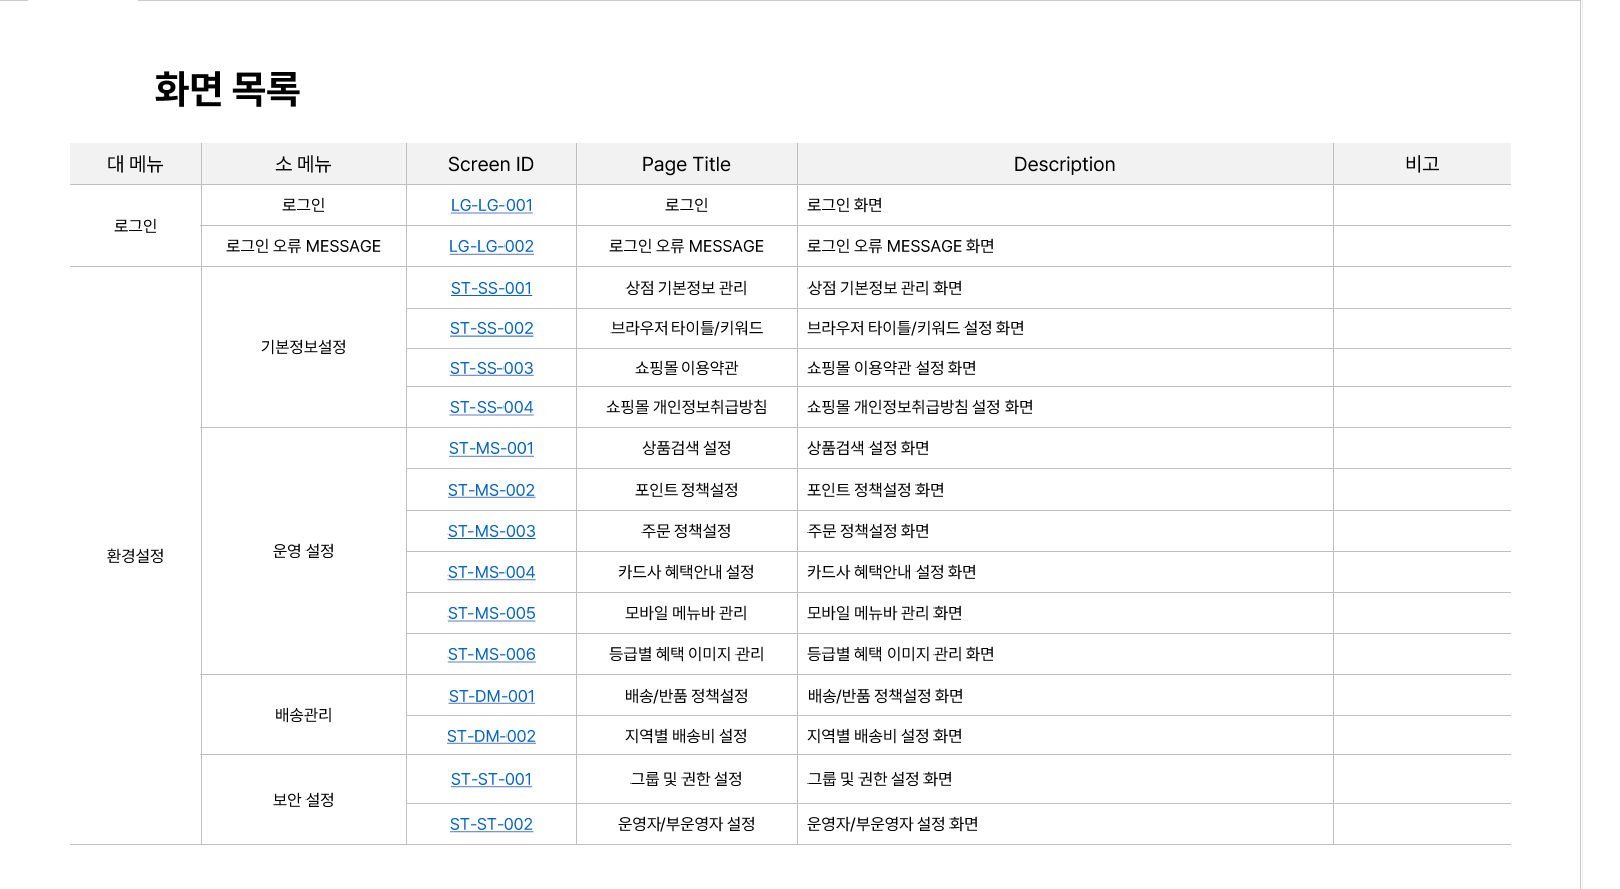Screen dimensions: 1620x889
Task: Open the ST-MS-006 link
Action: (x=491, y=654)
